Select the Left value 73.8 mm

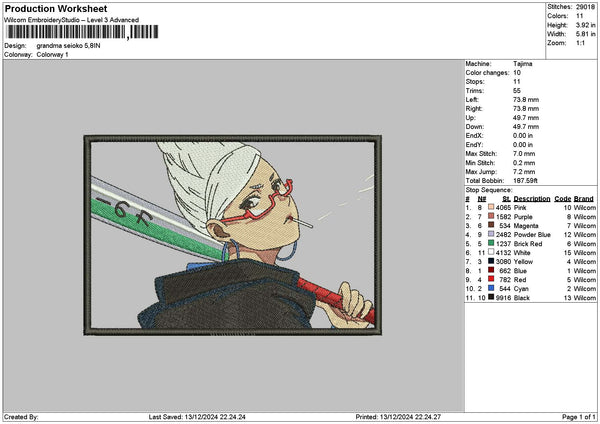pyautogui.click(x=526, y=99)
